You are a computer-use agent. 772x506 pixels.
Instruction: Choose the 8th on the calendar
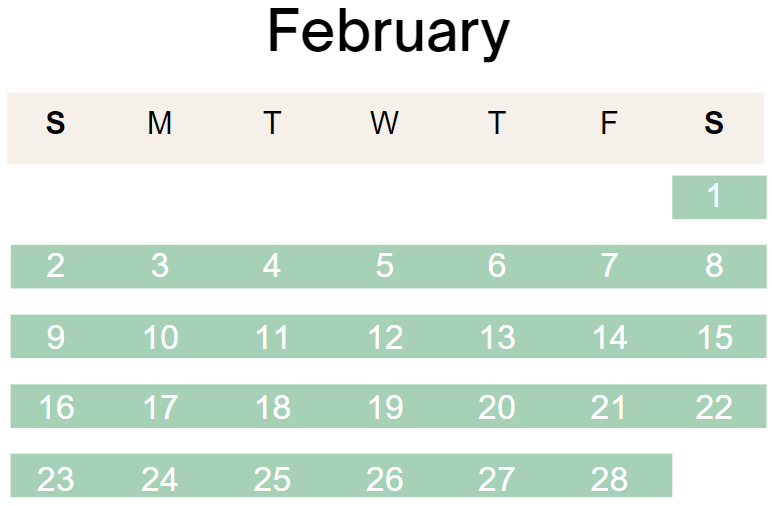[x=714, y=266]
